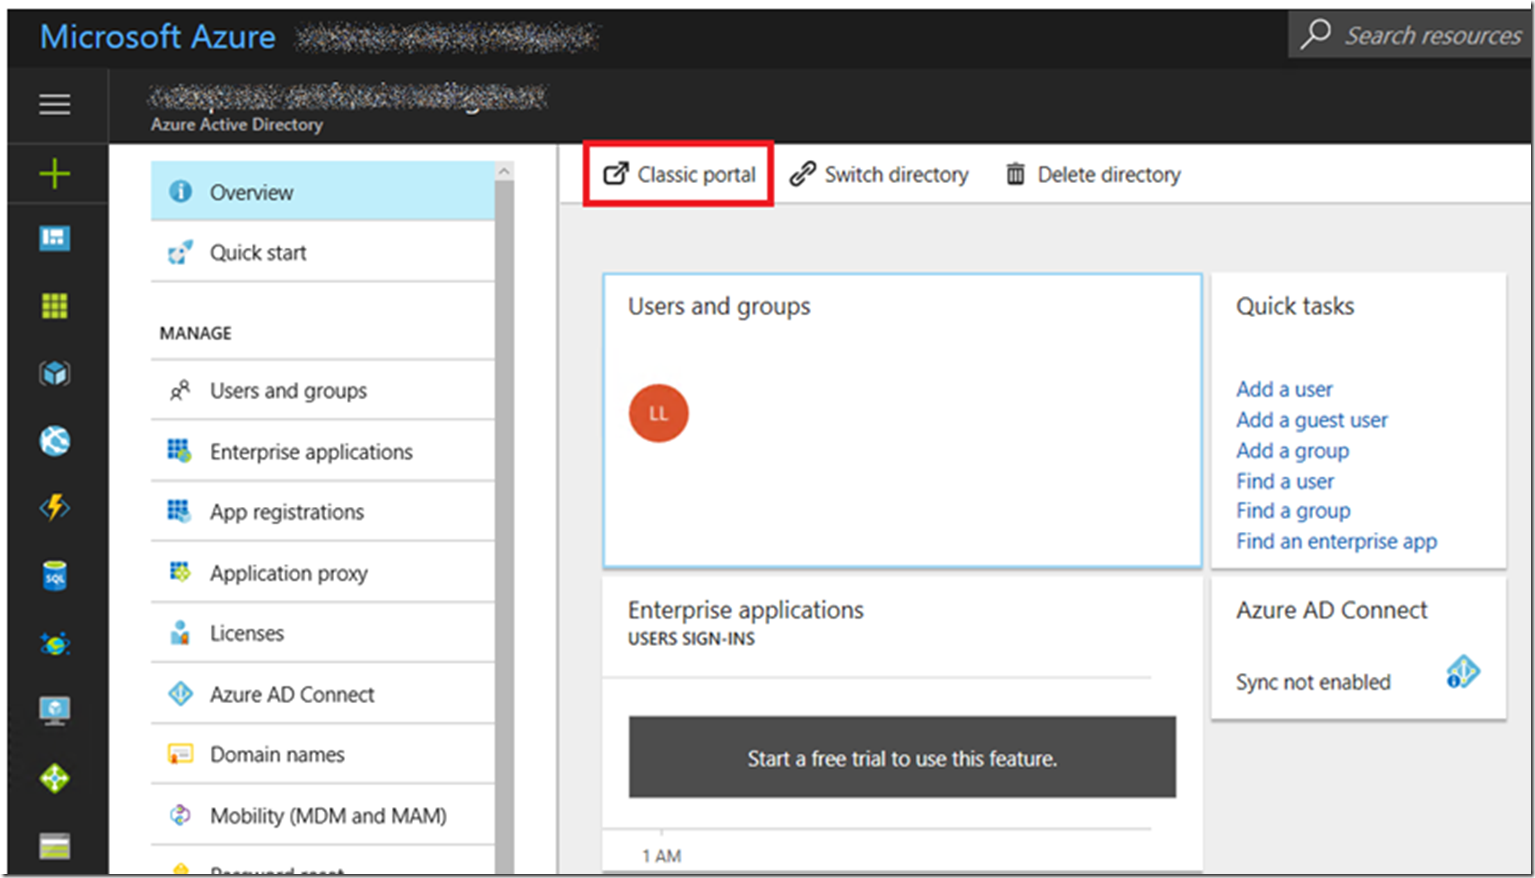The height and width of the screenshot is (878, 1535).
Task: Open the Storage accounts icon at sidebar bottom
Action: pos(54,846)
